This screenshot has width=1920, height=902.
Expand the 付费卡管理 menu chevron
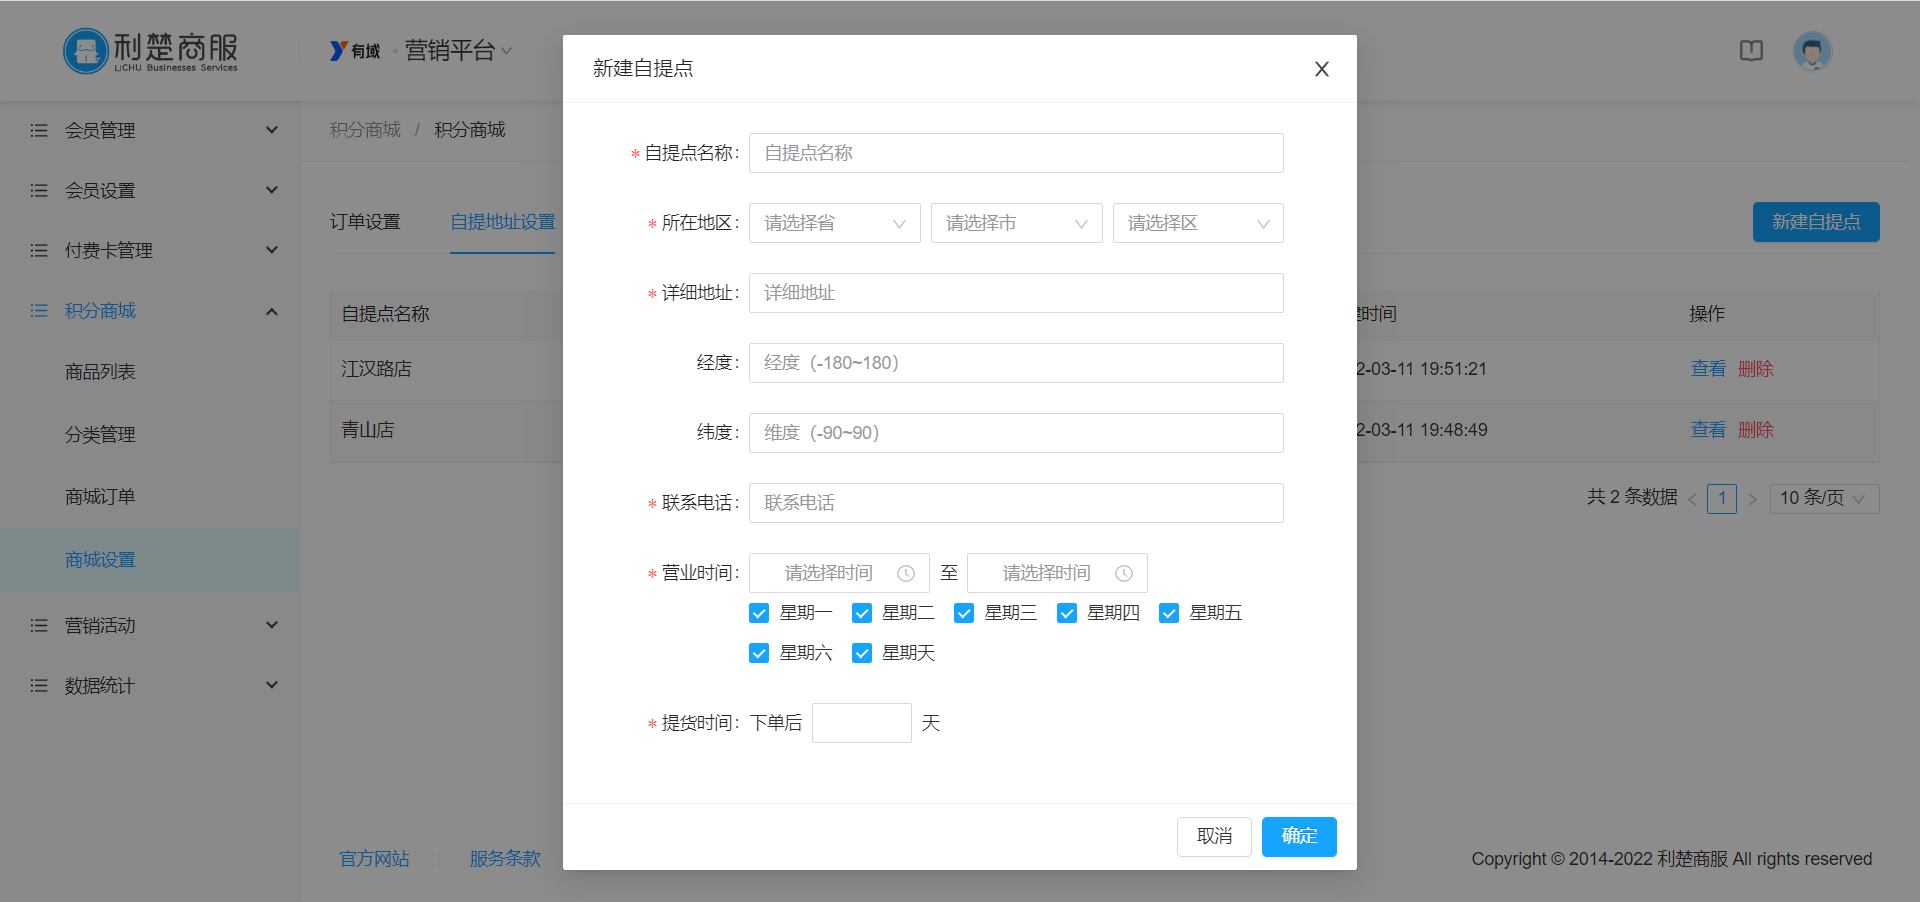(272, 250)
